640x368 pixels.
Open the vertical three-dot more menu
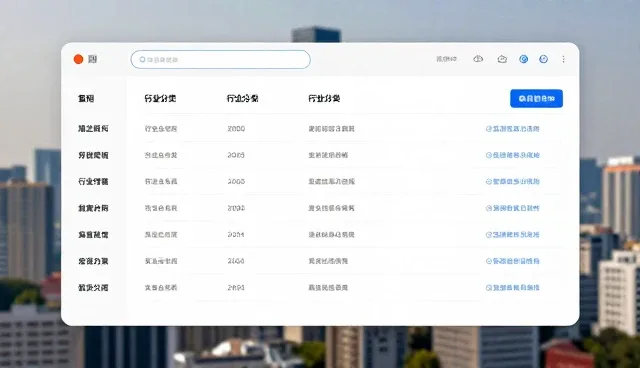click(x=563, y=59)
